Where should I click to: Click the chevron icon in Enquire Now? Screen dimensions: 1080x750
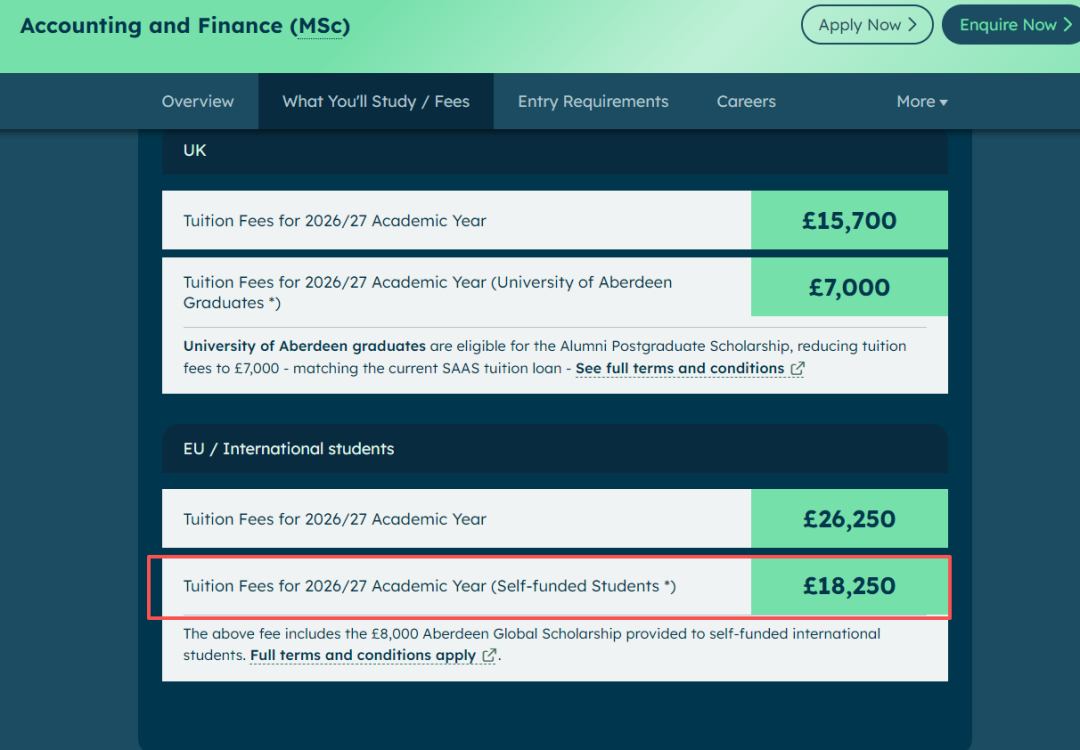point(1068,25)
